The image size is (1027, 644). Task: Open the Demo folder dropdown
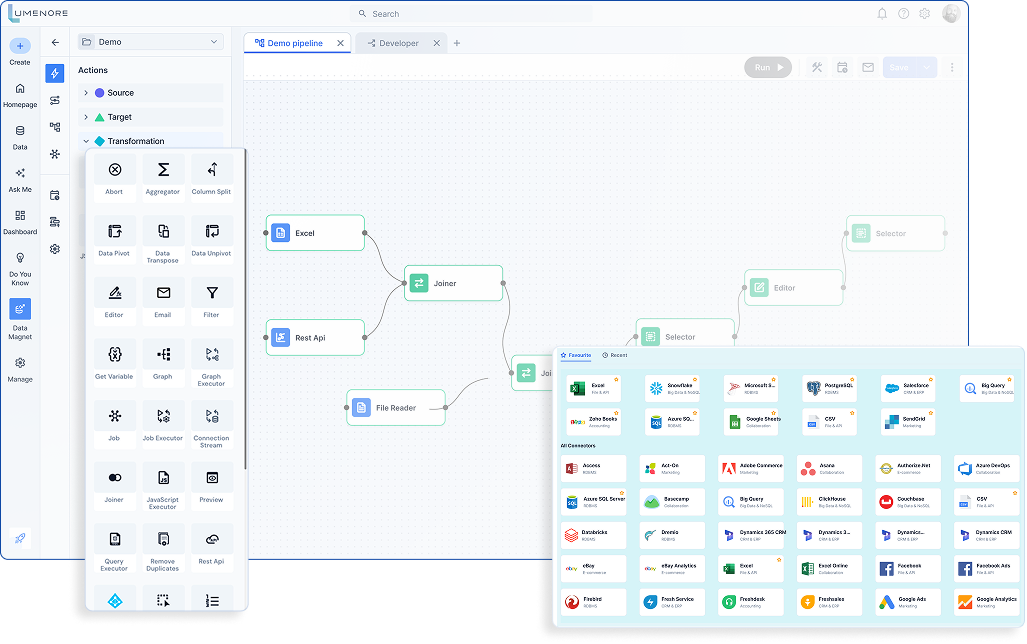(151, 42)
